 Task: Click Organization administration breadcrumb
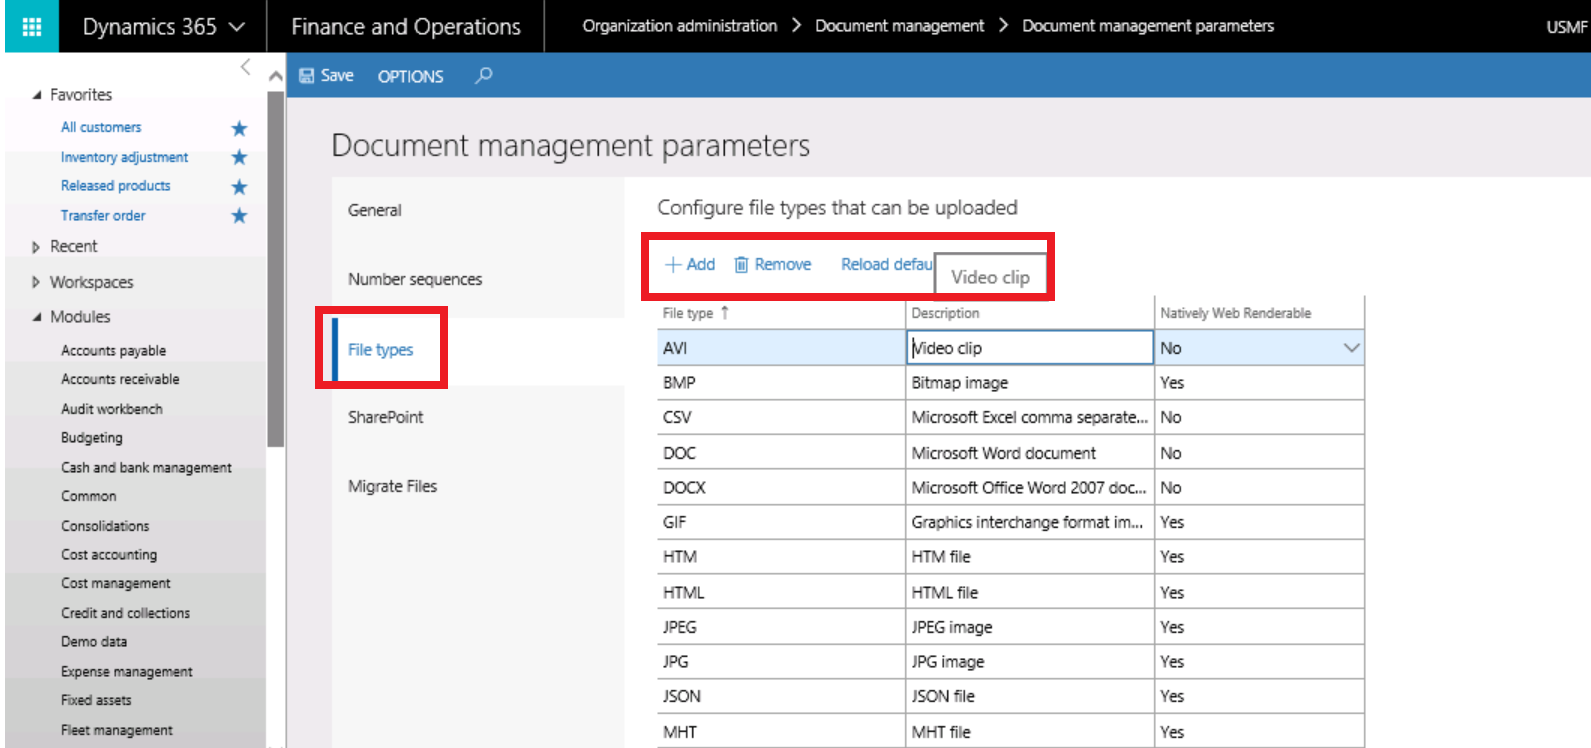(x=680, y=26)
